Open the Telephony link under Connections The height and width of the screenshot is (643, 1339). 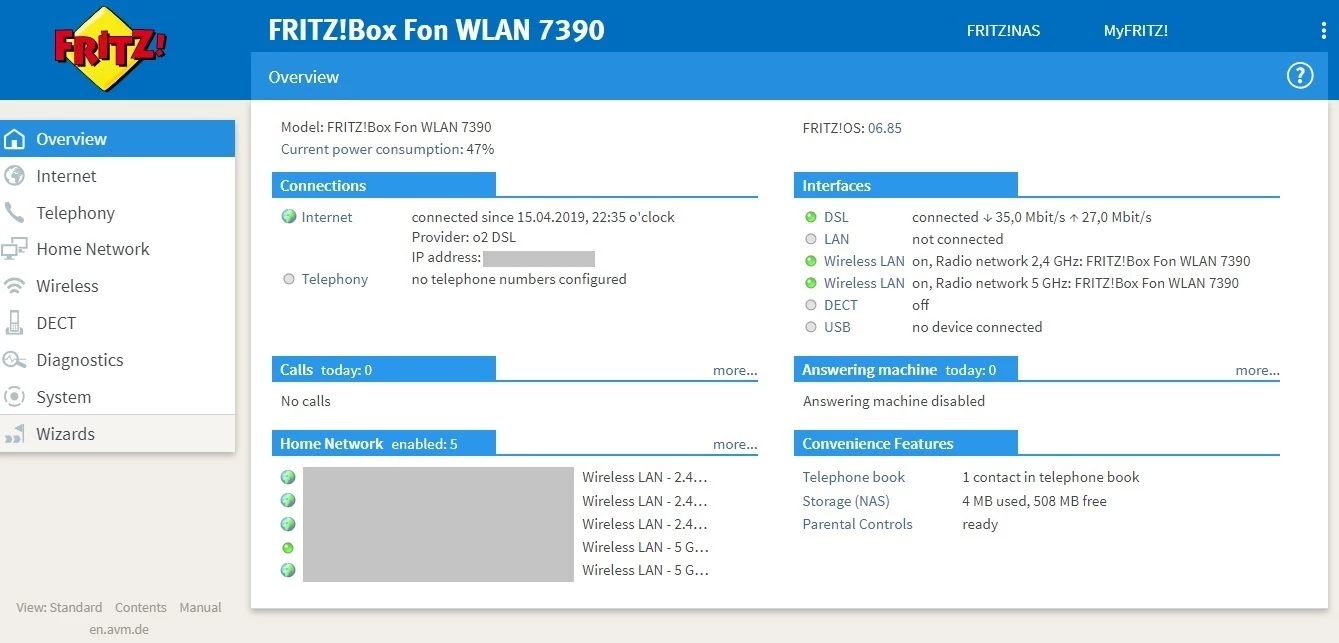pyautogui.click(x=335, y=279)
